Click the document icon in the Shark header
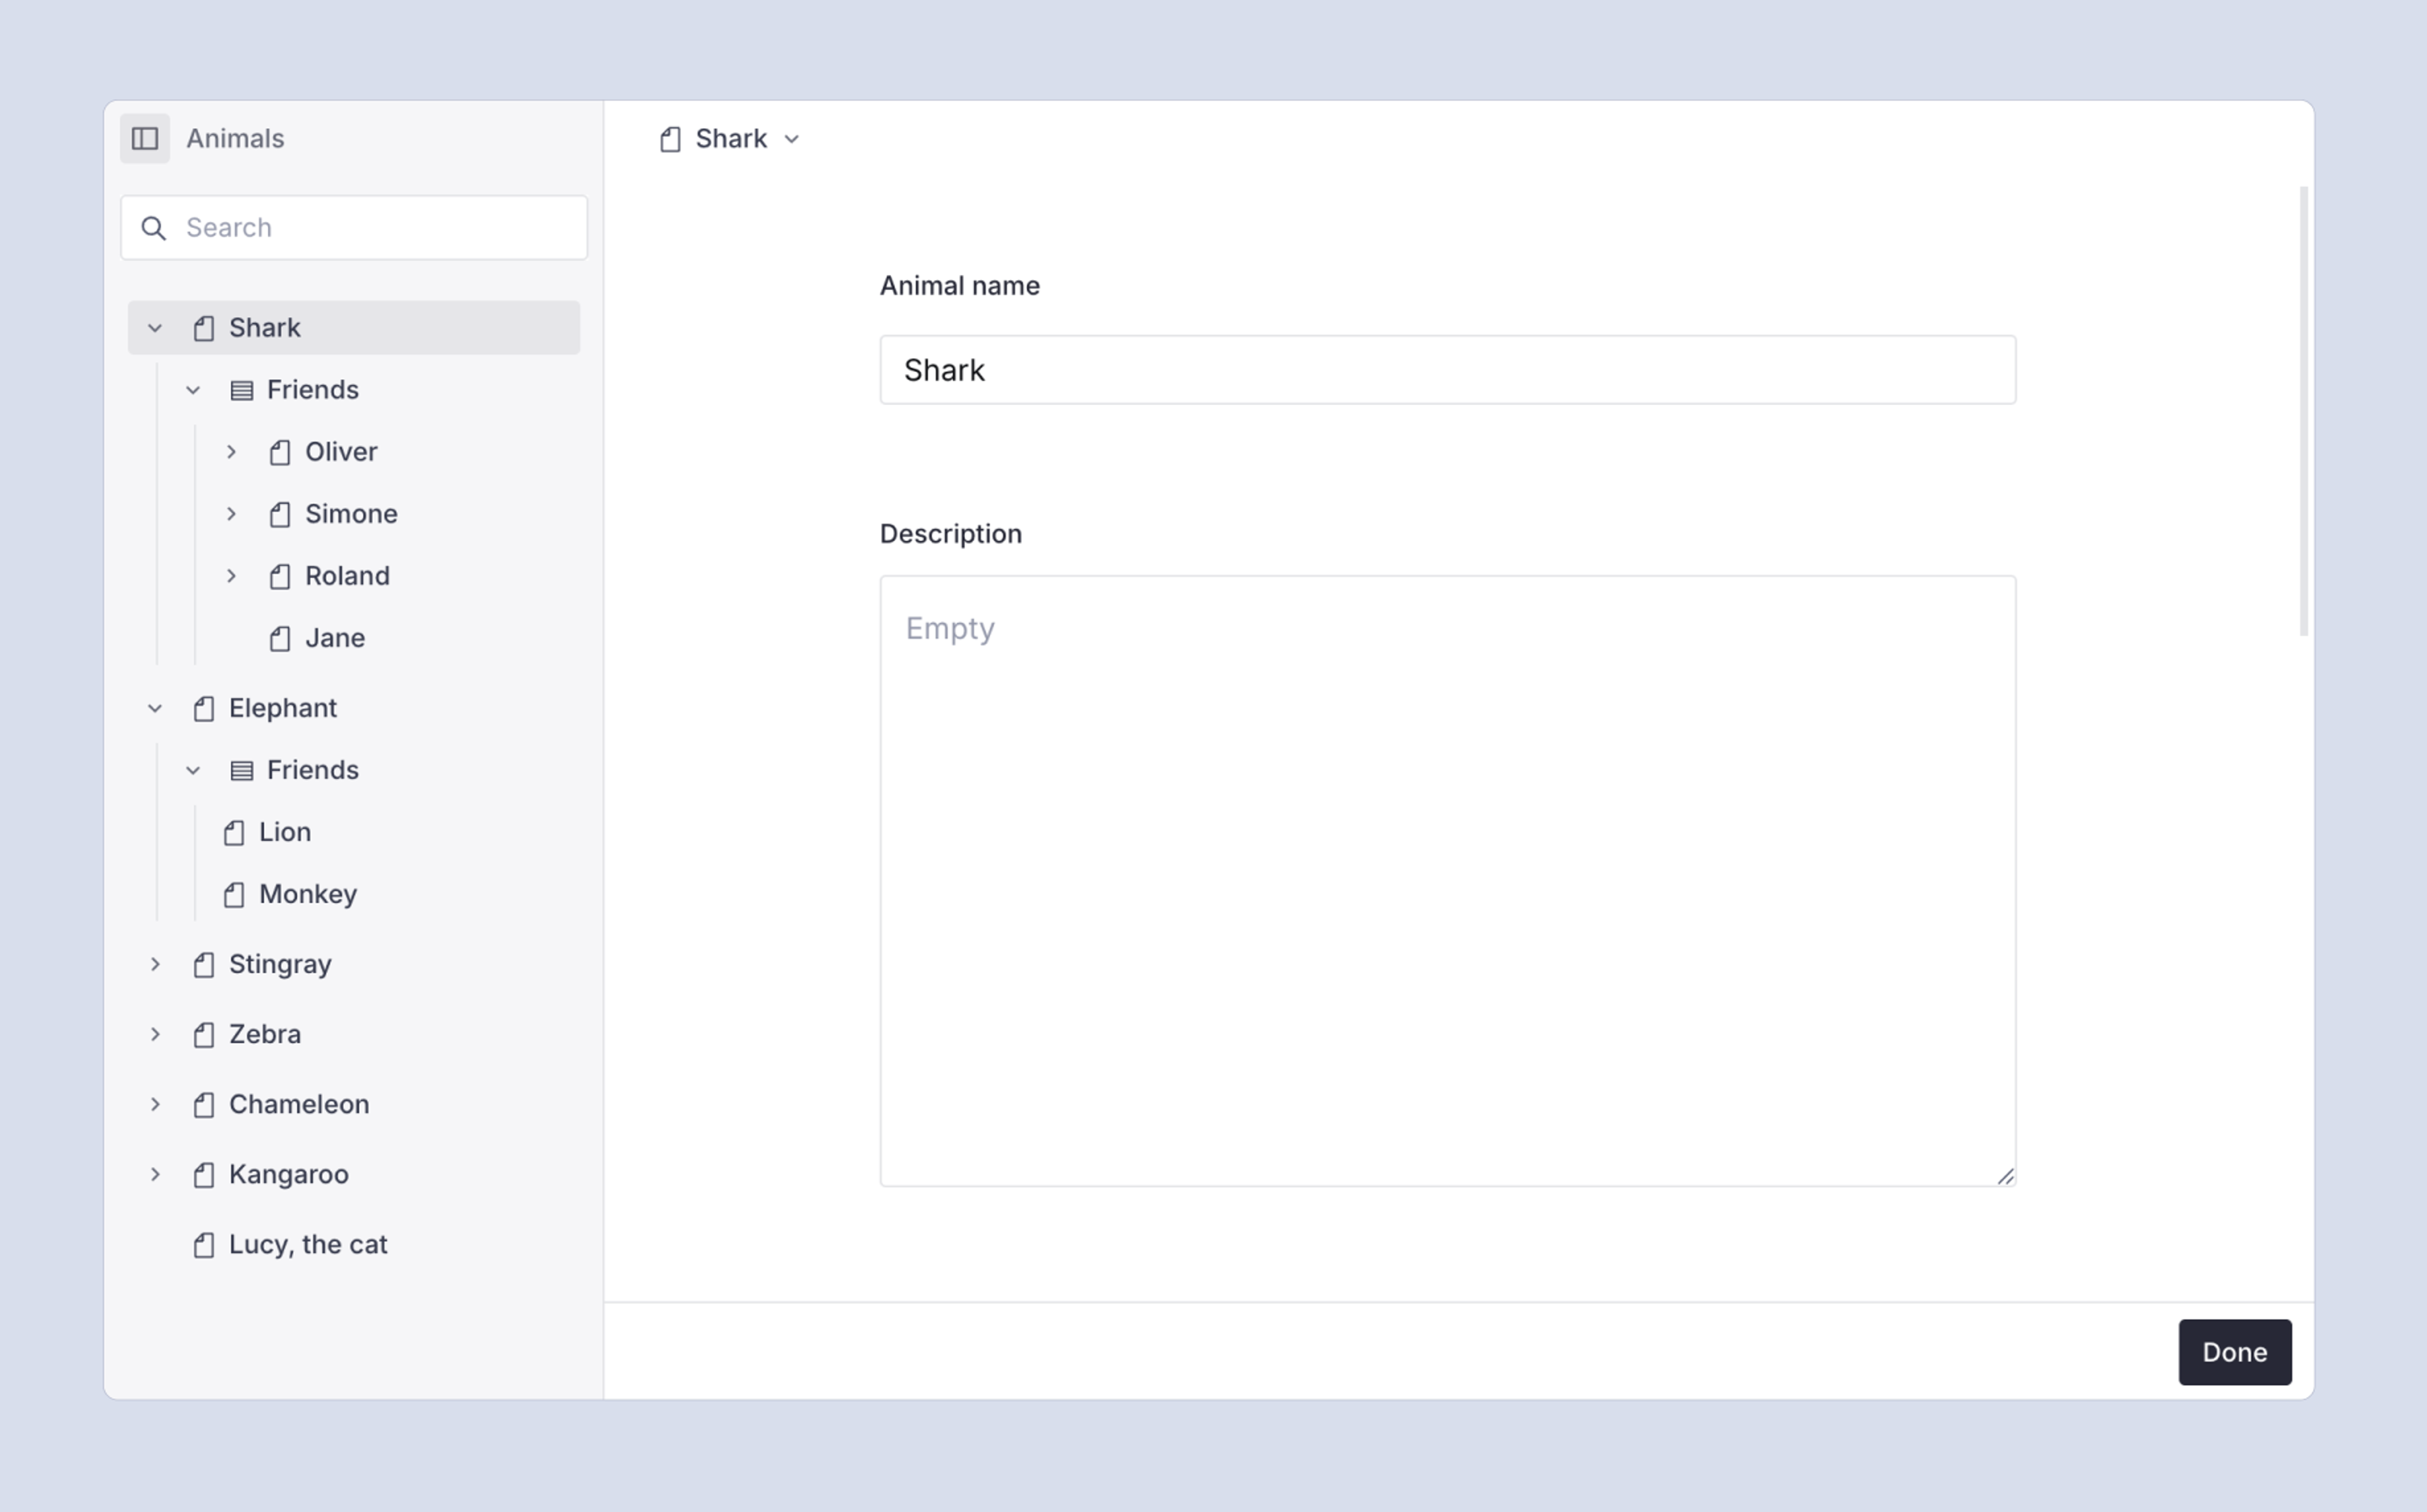Screen dimensions: 2427x1512 pyautogui.click(x=670, y=139)
